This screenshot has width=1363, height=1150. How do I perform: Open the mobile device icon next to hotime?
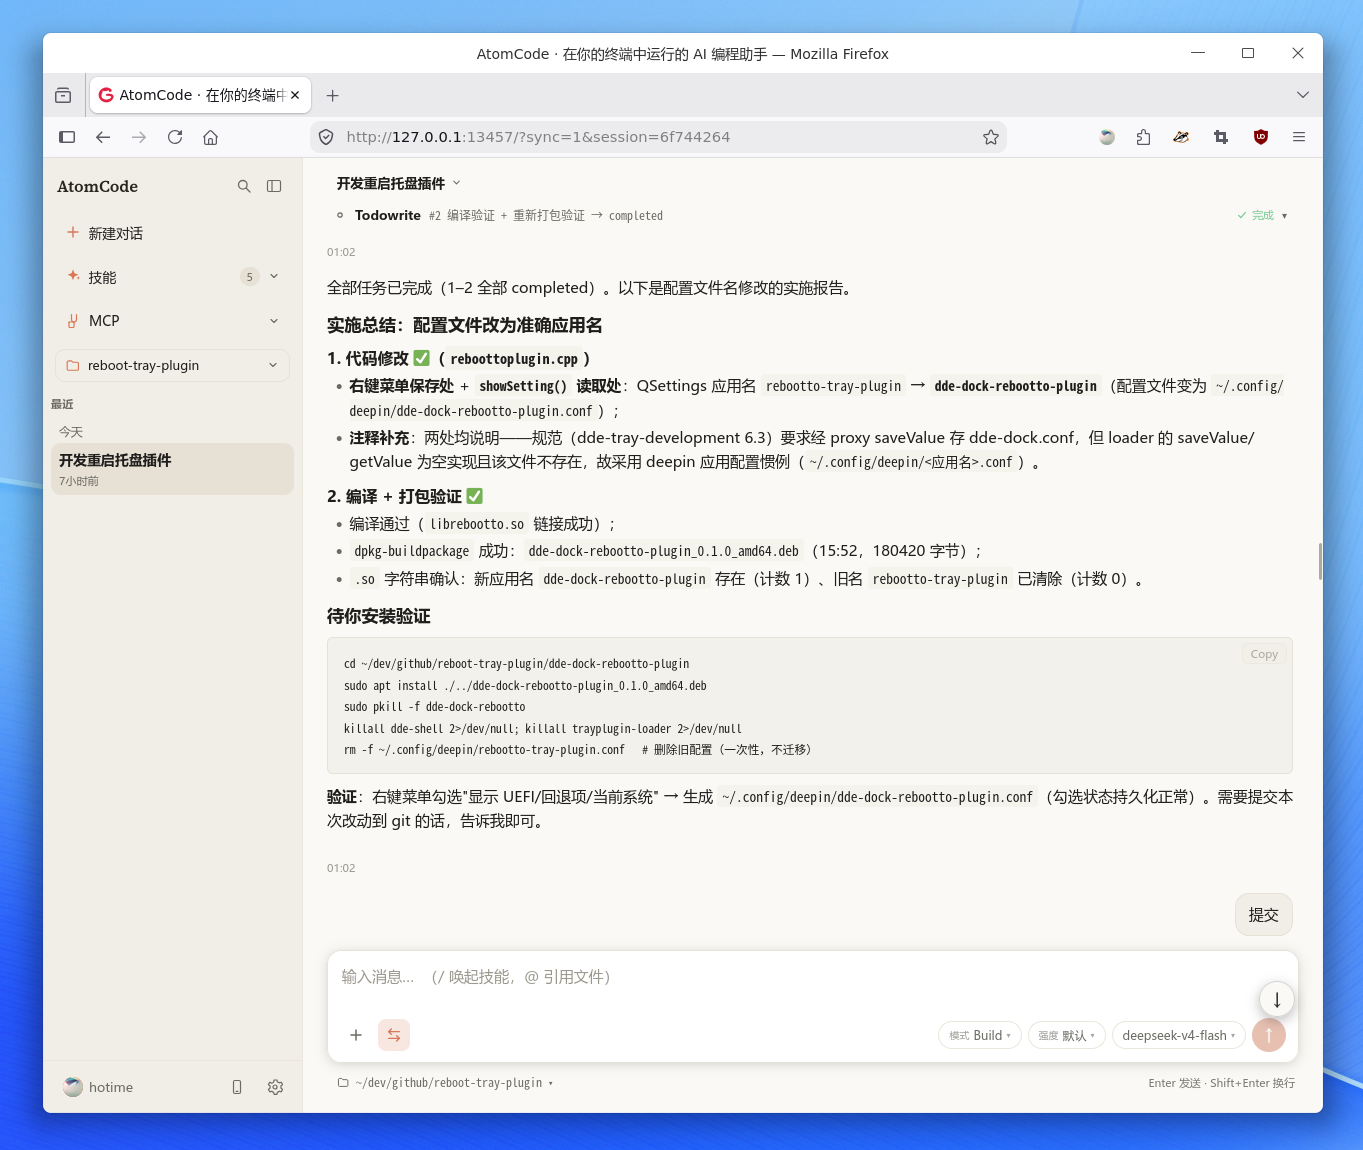click(237, 1087)
